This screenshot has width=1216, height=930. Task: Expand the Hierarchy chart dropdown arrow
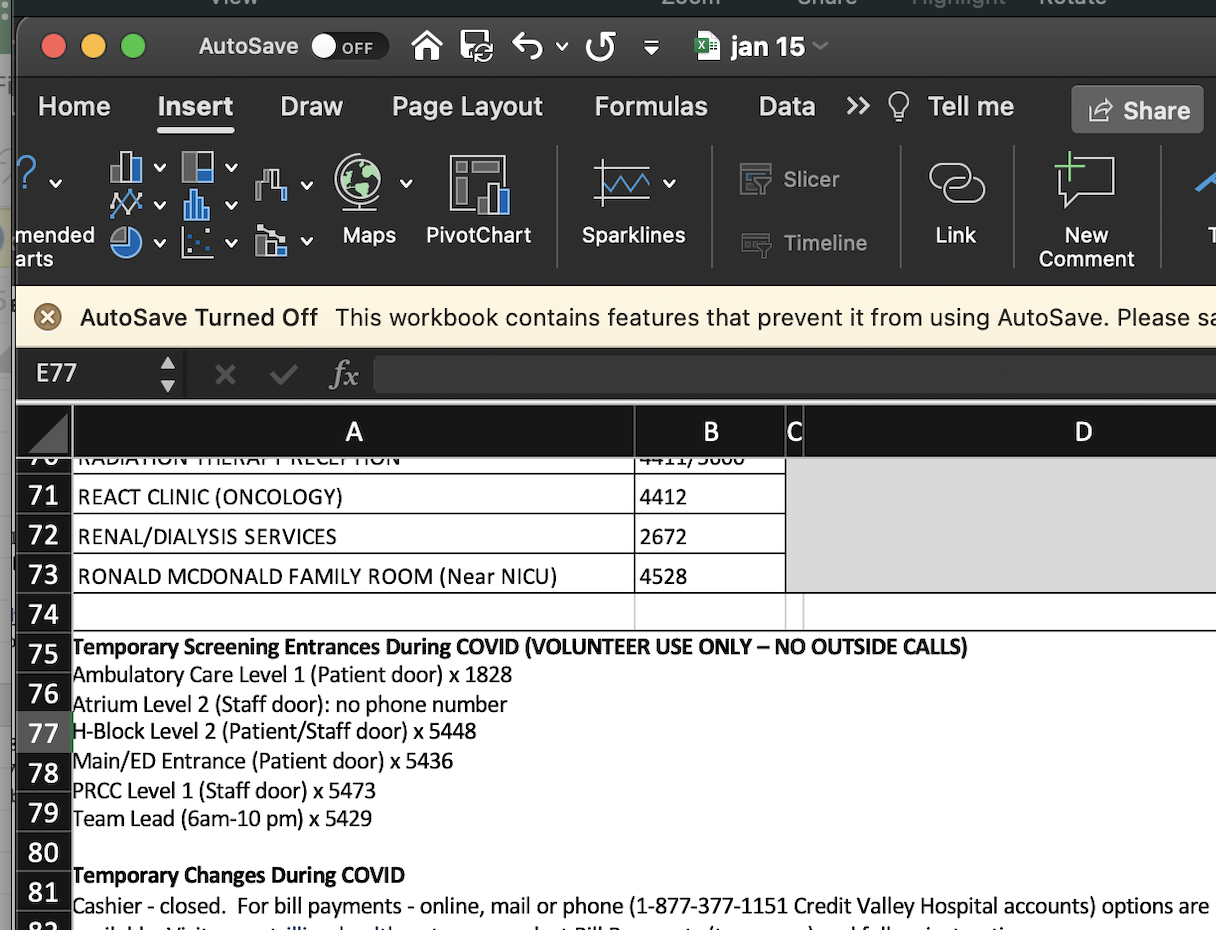click(x=231, y=168)
